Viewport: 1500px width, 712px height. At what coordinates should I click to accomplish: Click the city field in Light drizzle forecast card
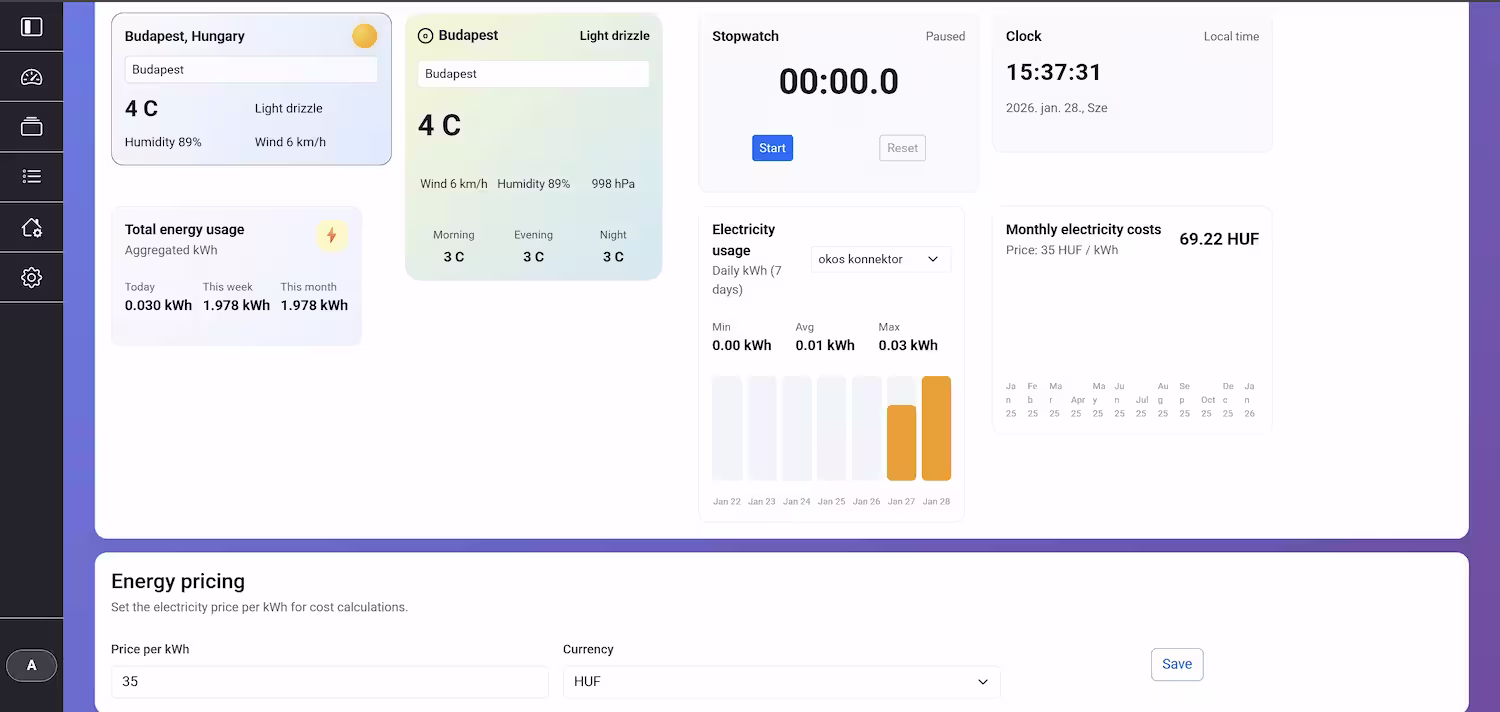coord(533,74)
